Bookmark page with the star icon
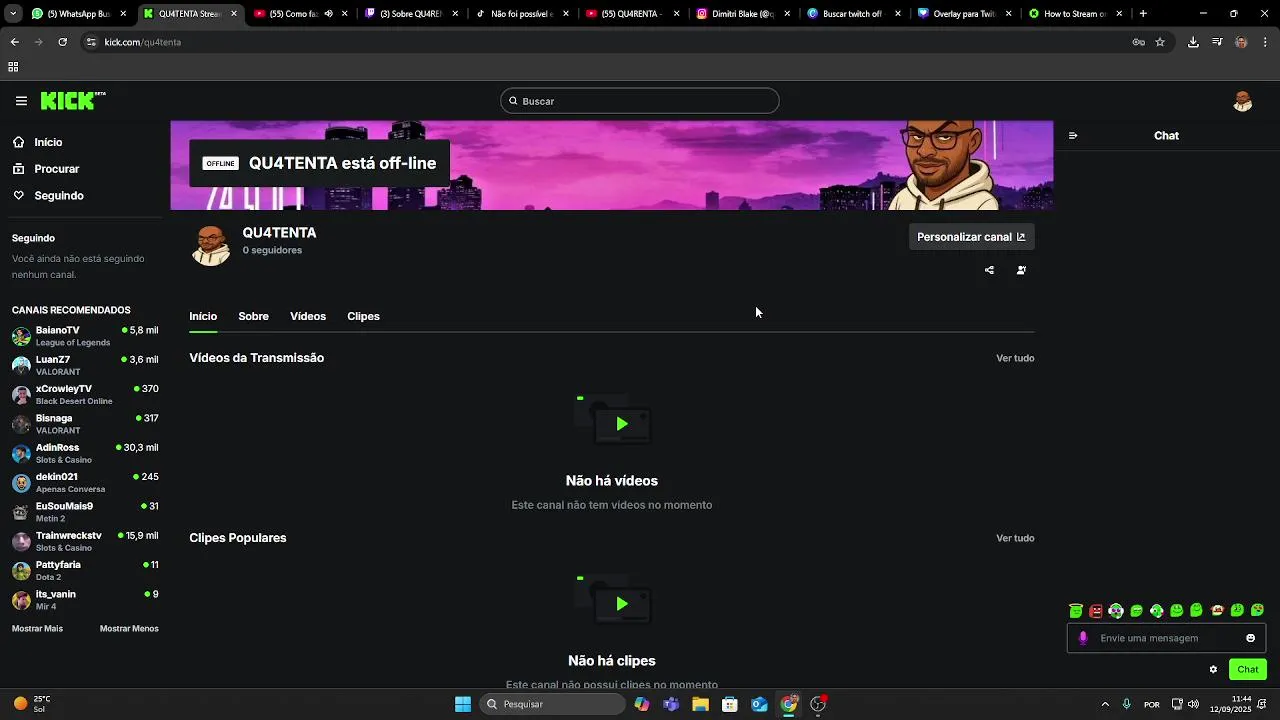The image size is (1280, 720). click(1160, 42)
